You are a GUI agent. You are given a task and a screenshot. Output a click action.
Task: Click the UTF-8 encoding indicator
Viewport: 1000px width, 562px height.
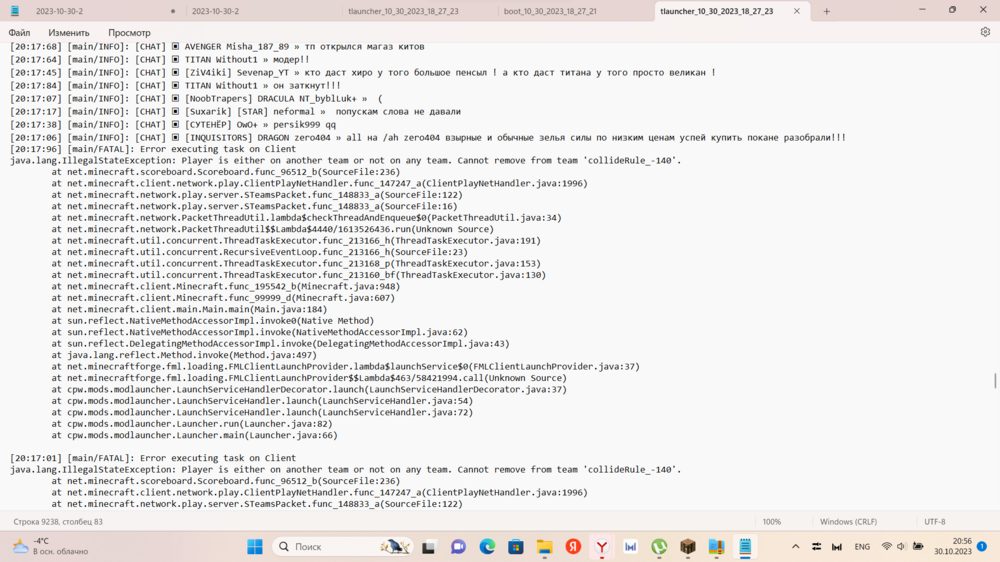click(935, 522)
